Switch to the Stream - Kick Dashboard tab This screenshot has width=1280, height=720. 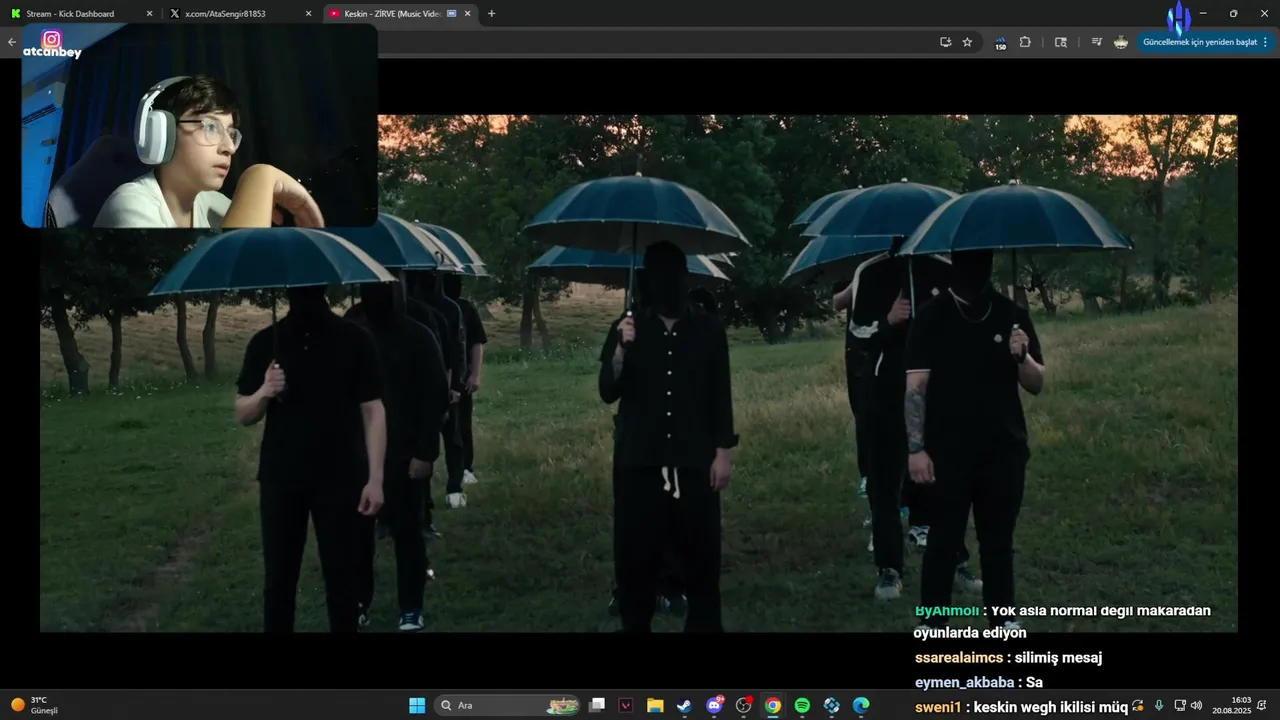(80, 14)
